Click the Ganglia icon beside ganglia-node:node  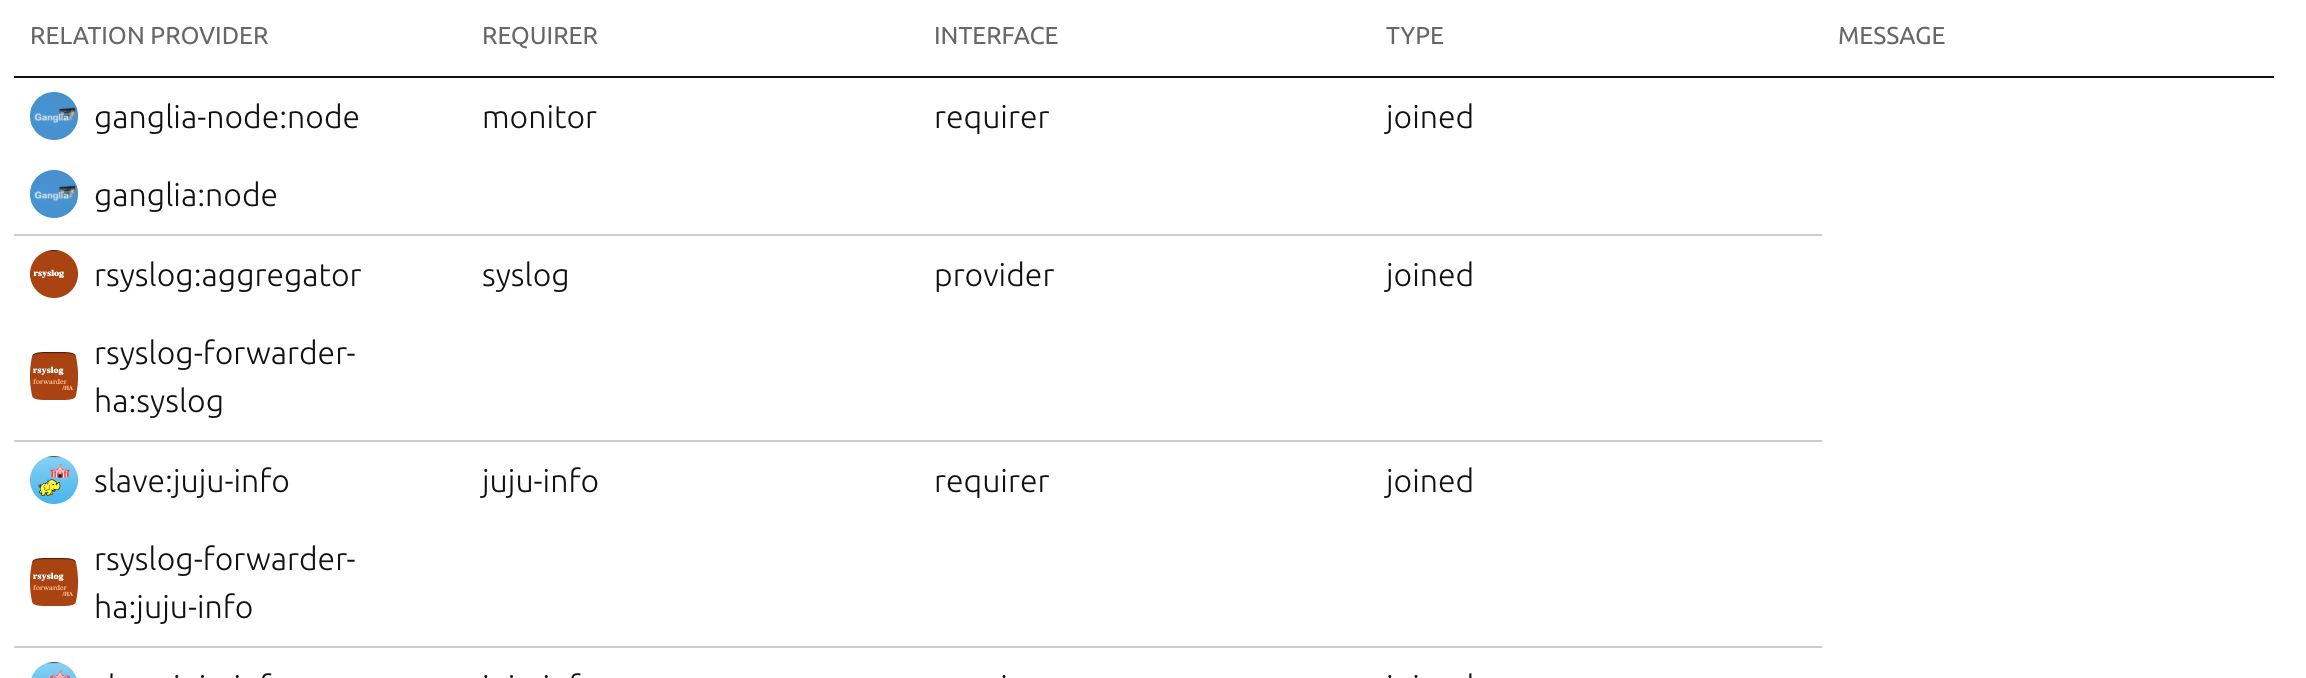(x=53, y=117)
